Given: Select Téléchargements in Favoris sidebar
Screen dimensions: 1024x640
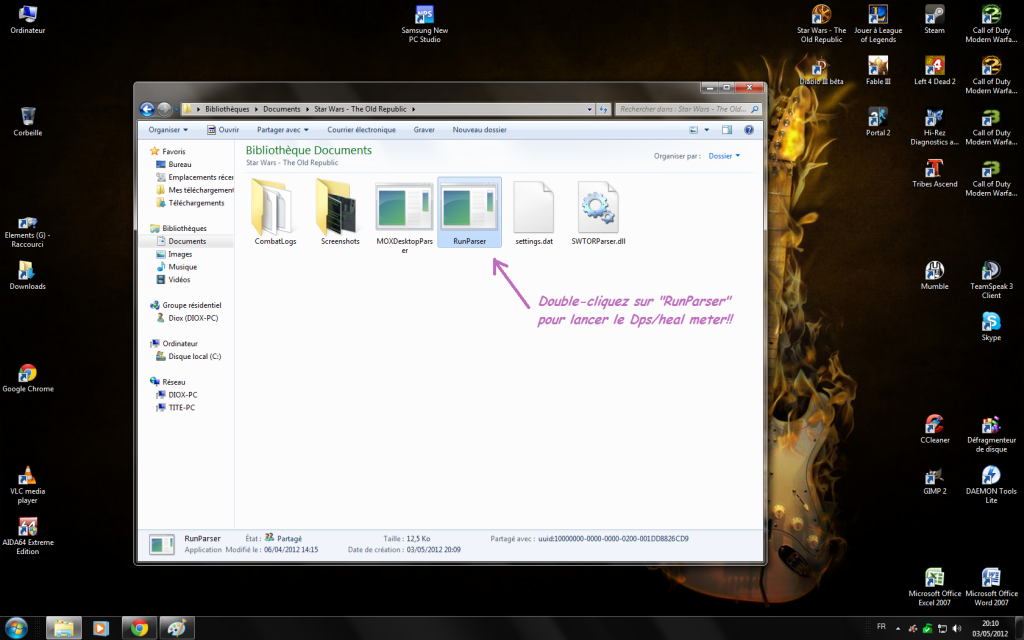Looking at the screenshot, I should 190,203.
